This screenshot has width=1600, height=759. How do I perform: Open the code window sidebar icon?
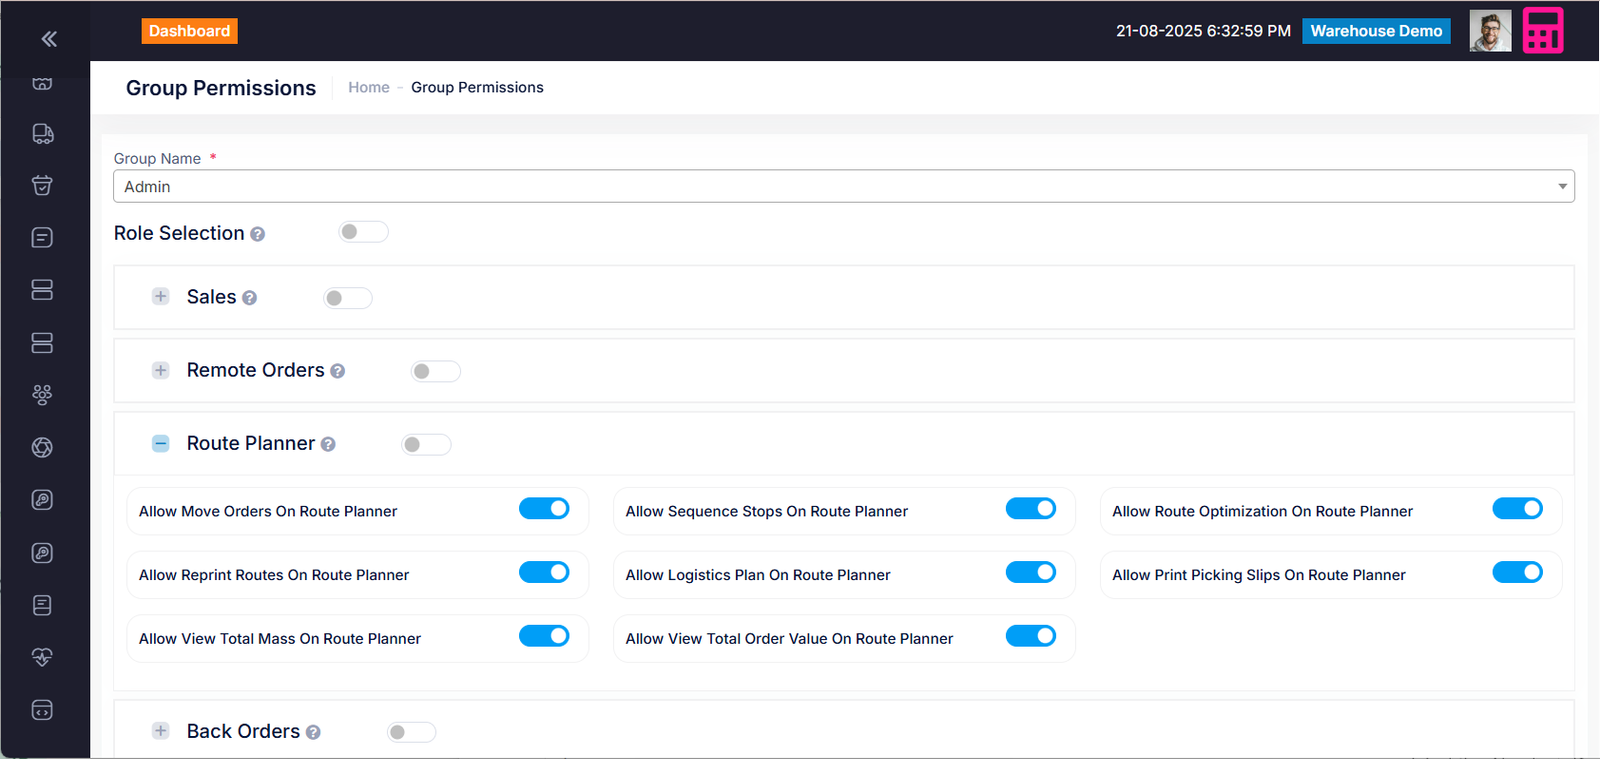42,710
